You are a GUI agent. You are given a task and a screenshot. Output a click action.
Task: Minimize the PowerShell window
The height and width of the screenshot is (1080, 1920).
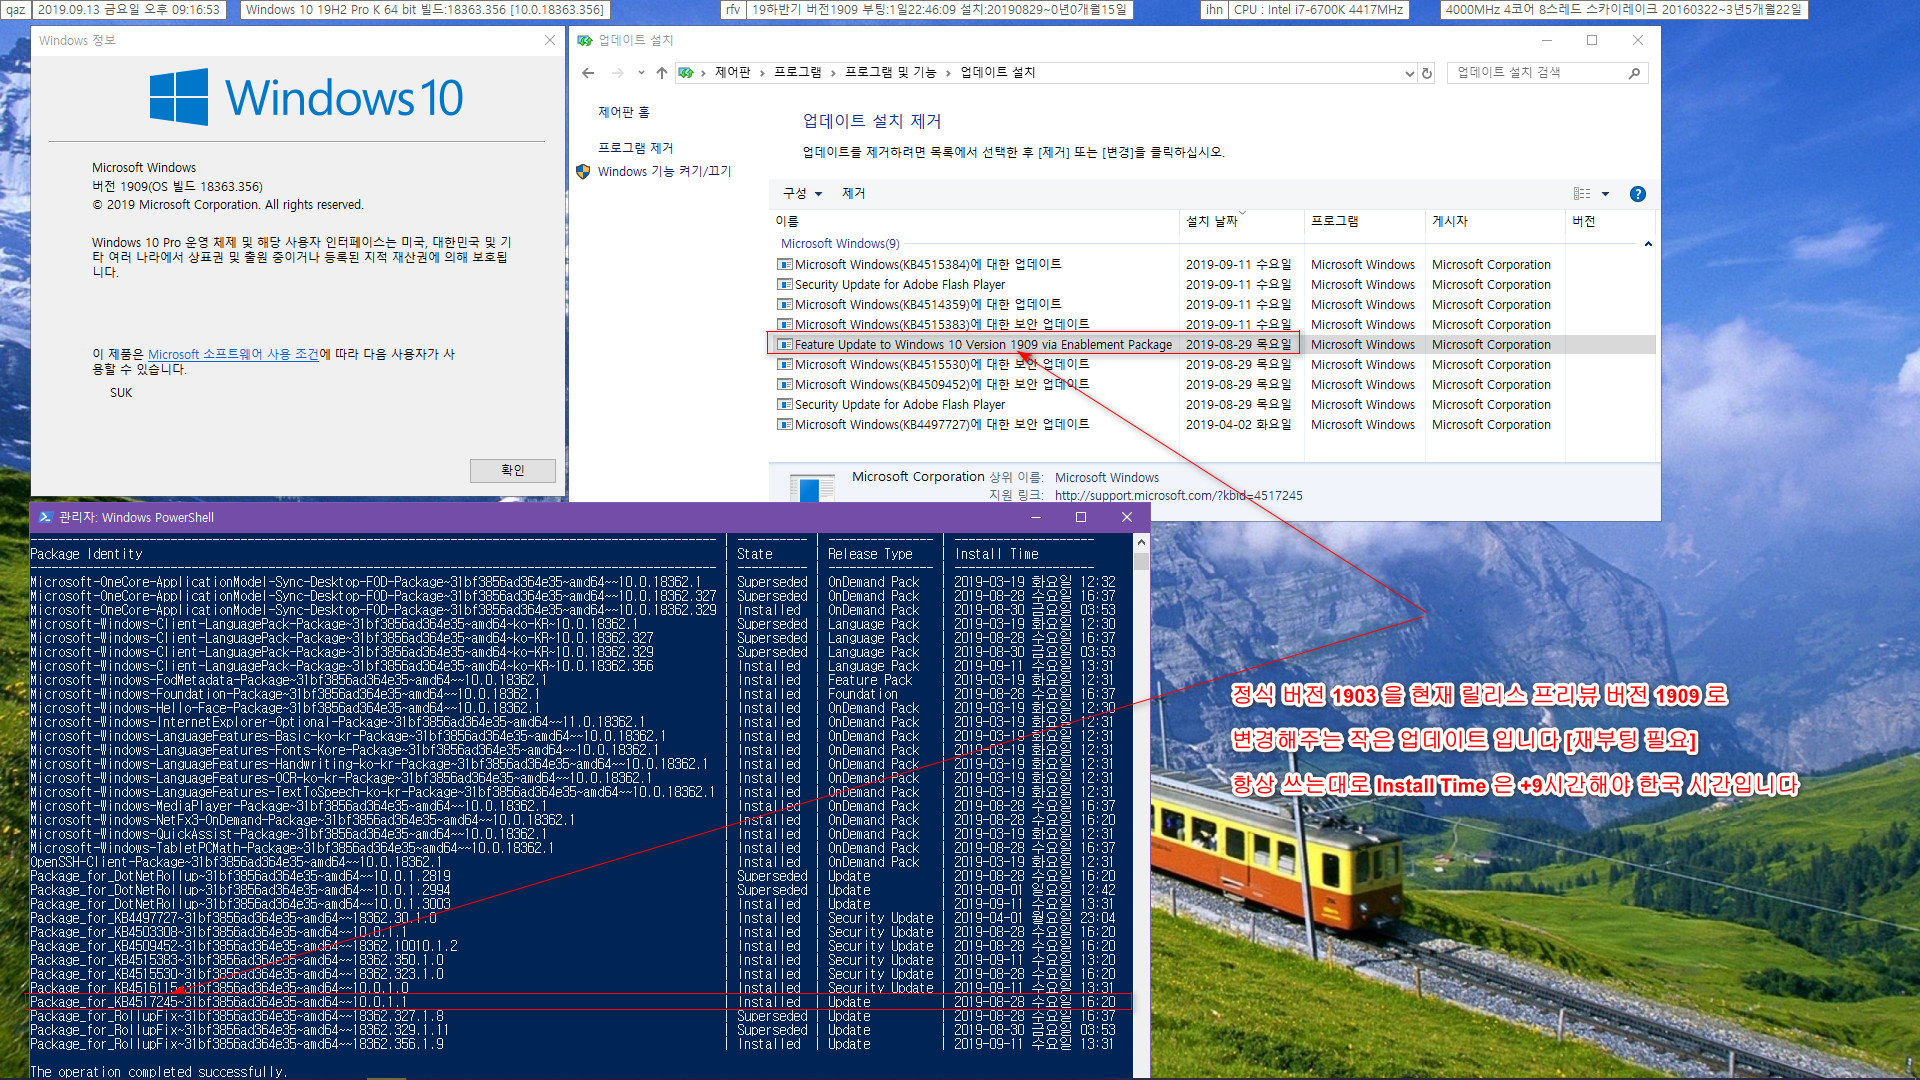tap(1036, 517)
